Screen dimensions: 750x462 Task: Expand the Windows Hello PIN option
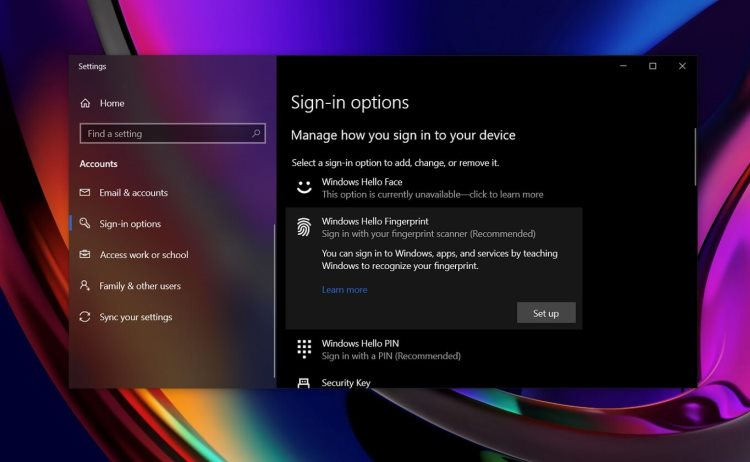434,349
